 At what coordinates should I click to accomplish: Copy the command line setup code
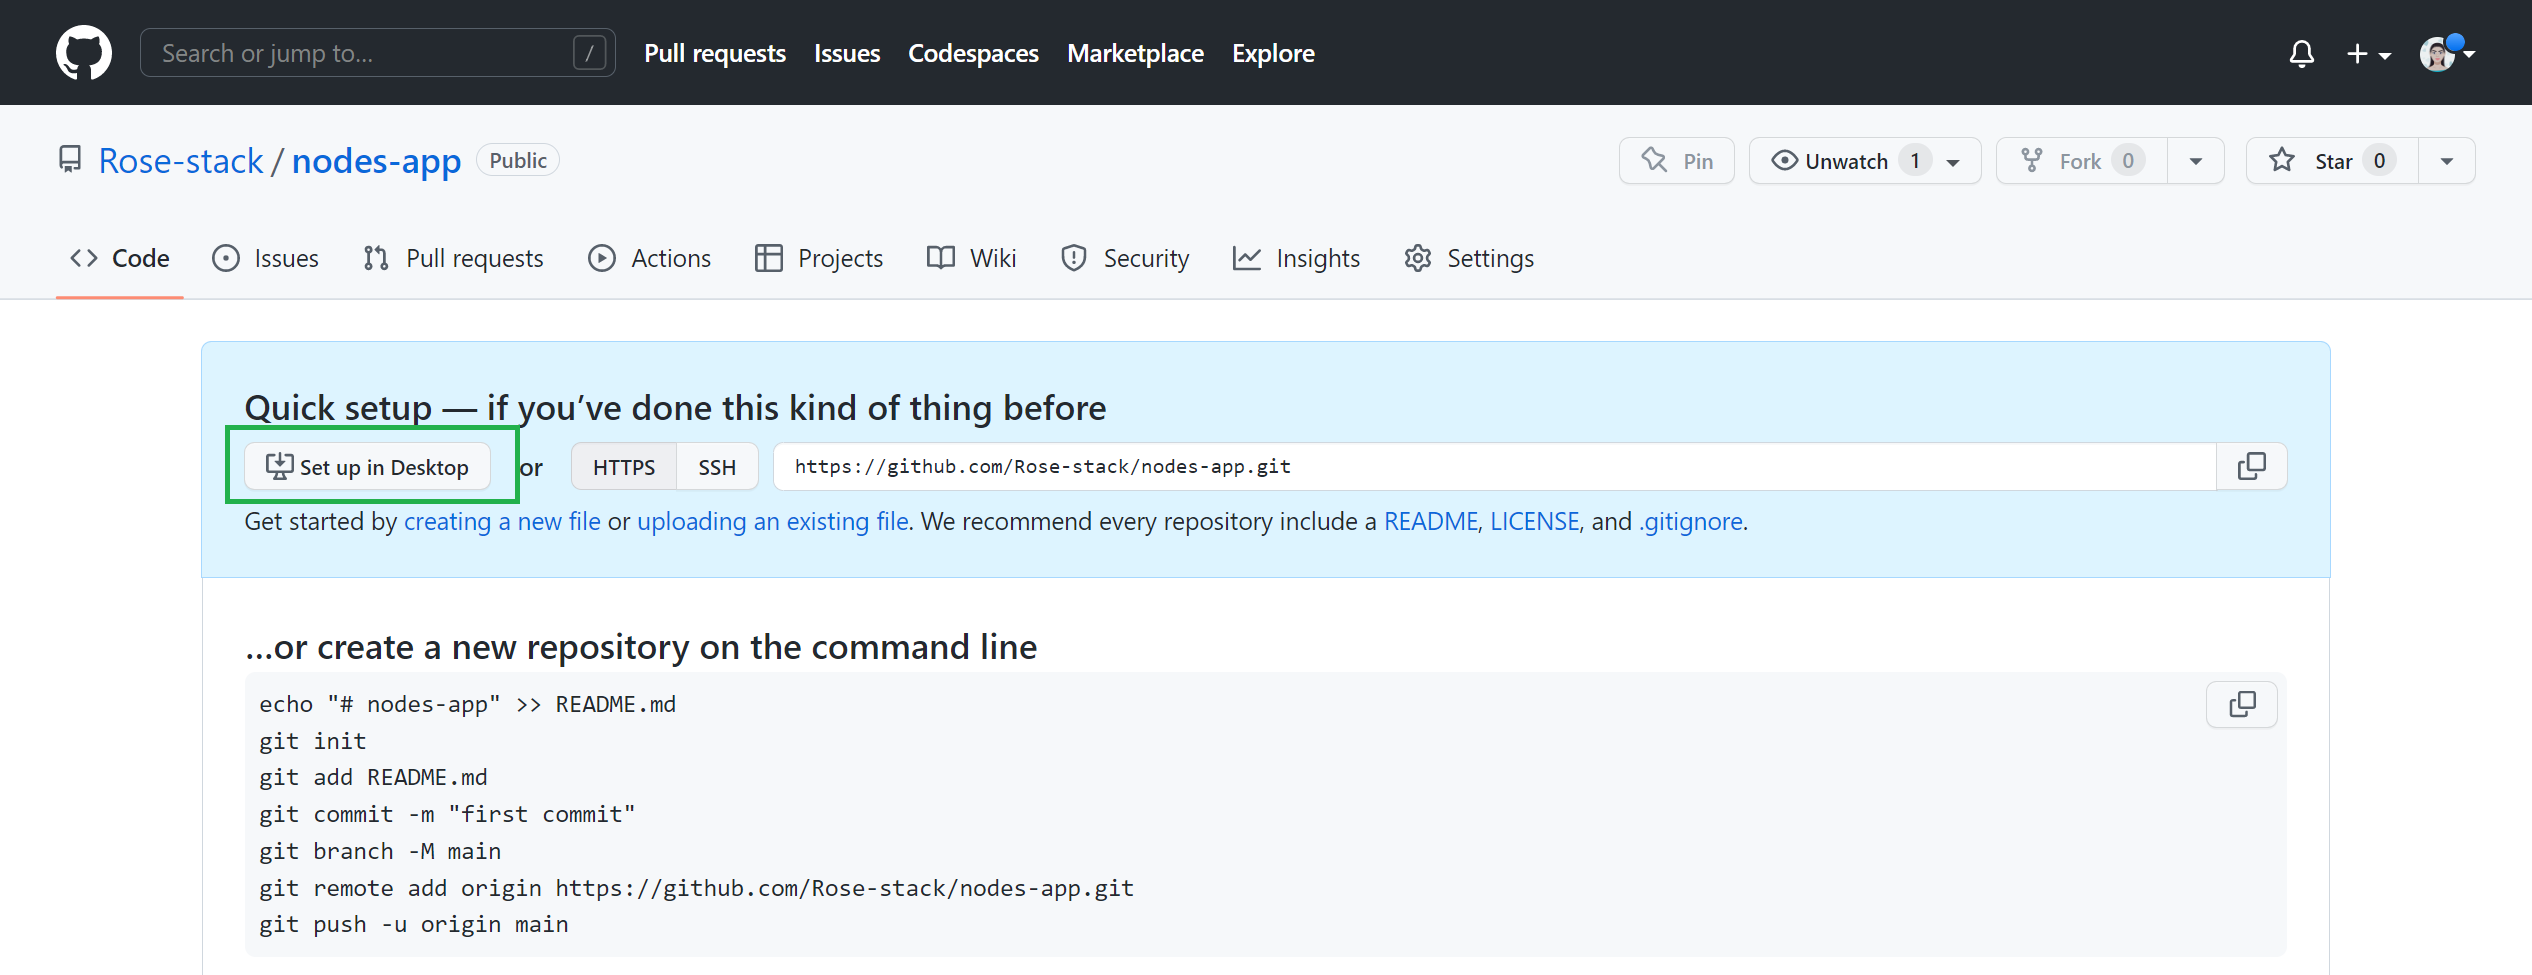pyautogui.click(x=2241, y=705)
